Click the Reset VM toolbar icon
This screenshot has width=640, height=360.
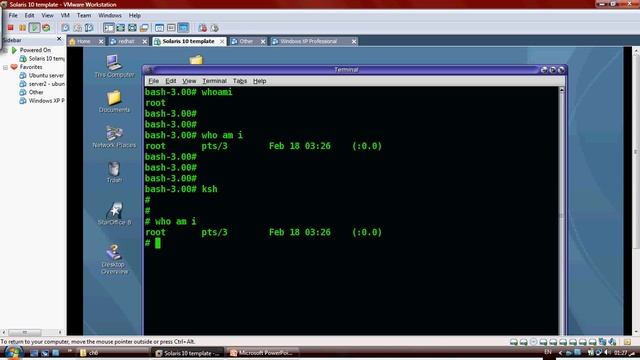click(46, 28)
